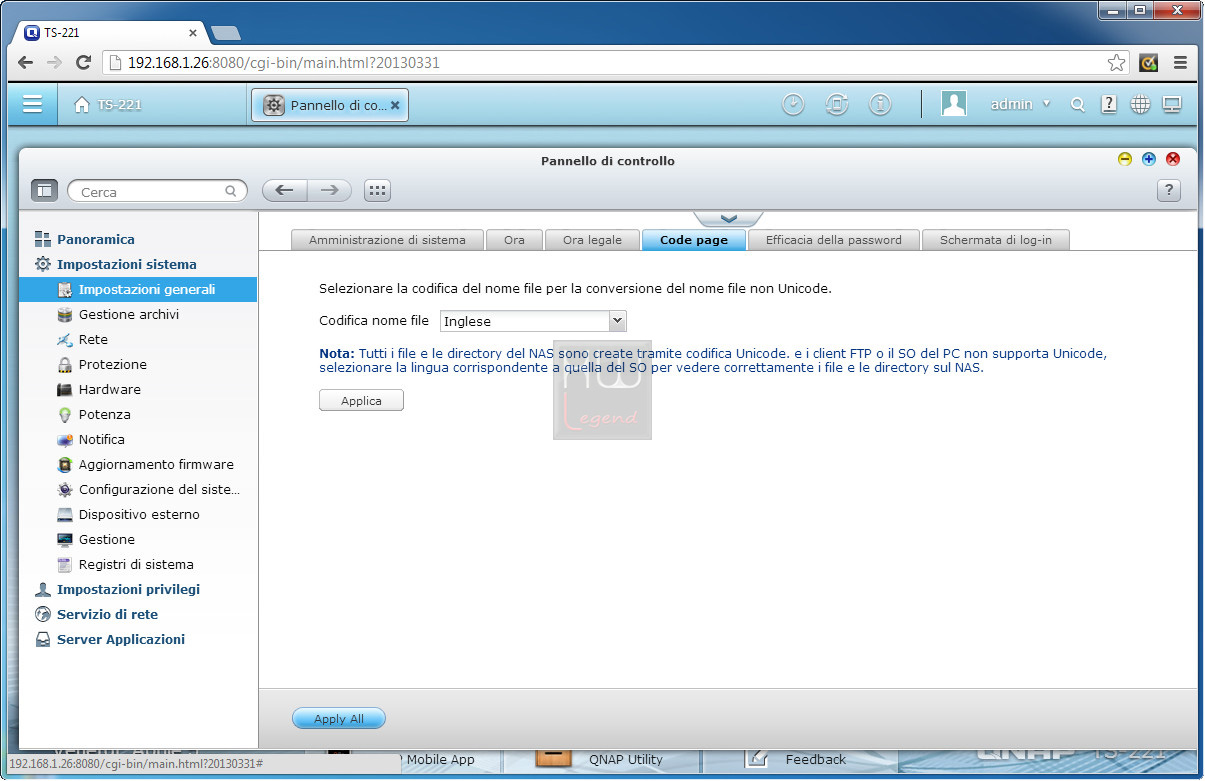Image resolution: width=1205 pixels, height=781 pixels.
Task: Switch to Amministrazione di sistema tab
Action: pos(387,240)
